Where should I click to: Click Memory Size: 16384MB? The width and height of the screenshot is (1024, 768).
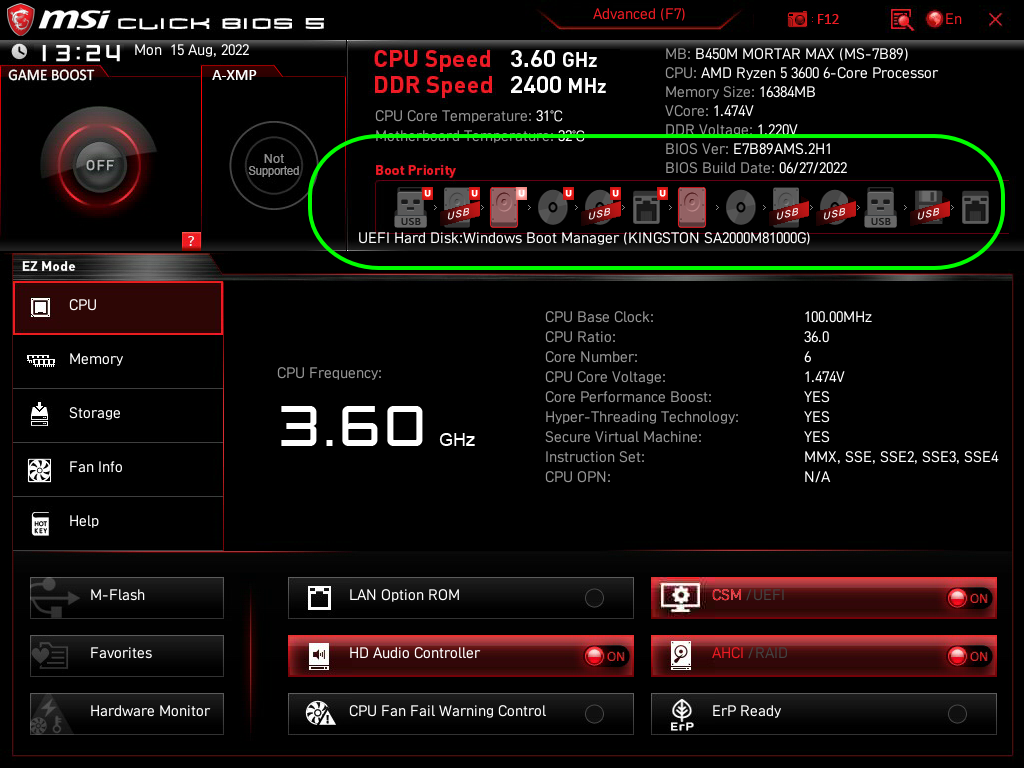click(x=740, y=92)
